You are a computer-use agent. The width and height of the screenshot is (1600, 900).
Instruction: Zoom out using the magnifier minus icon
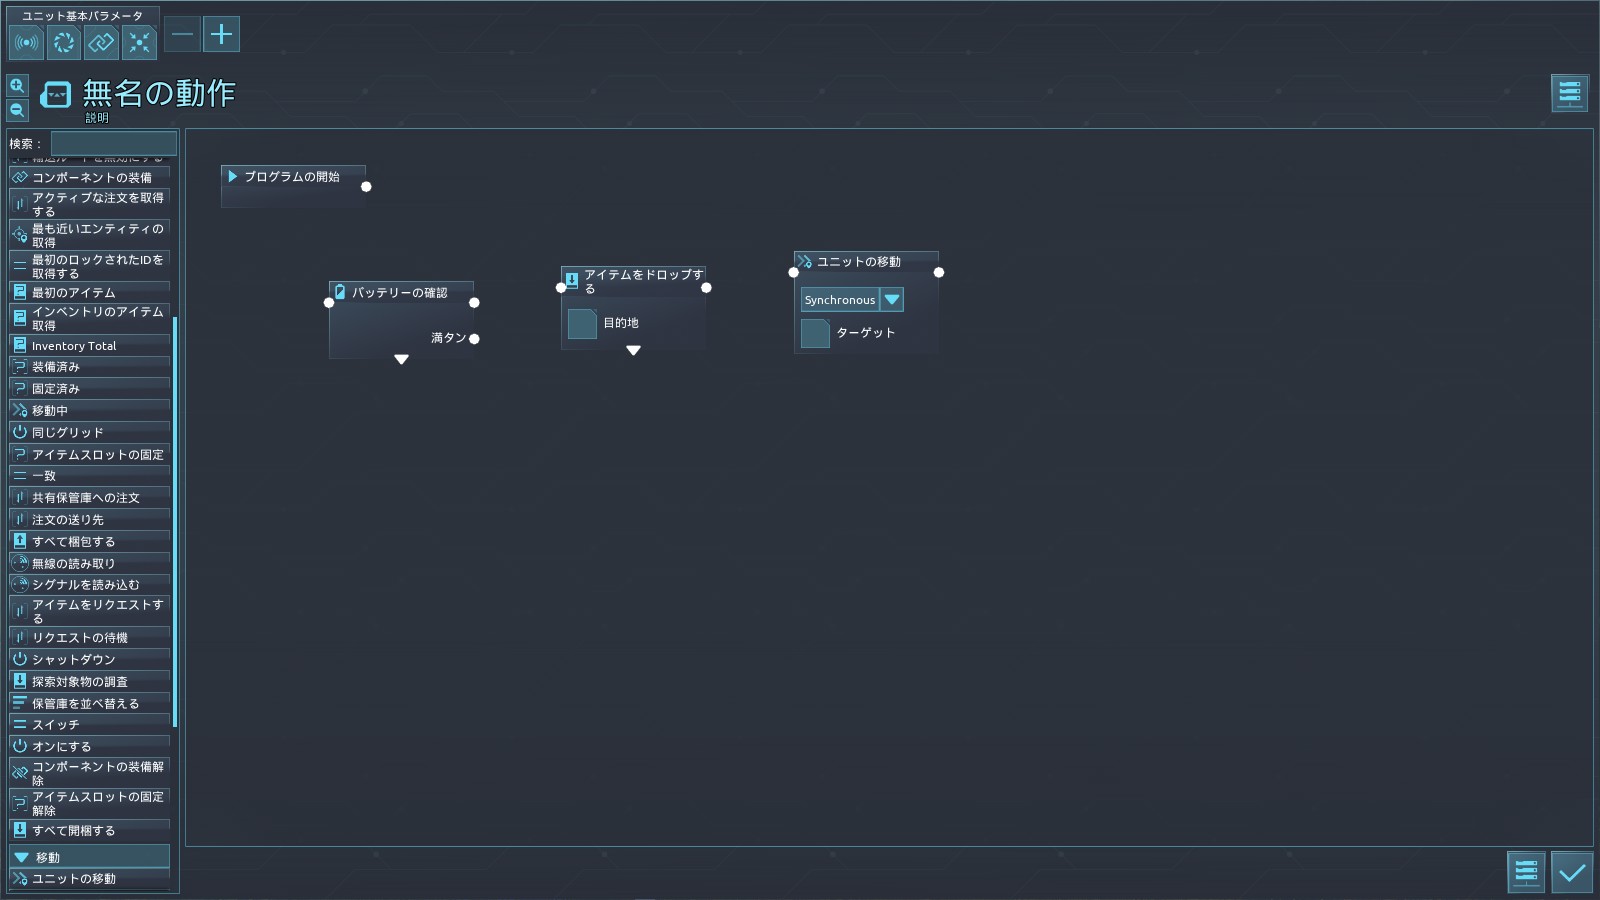coord(17,110)
